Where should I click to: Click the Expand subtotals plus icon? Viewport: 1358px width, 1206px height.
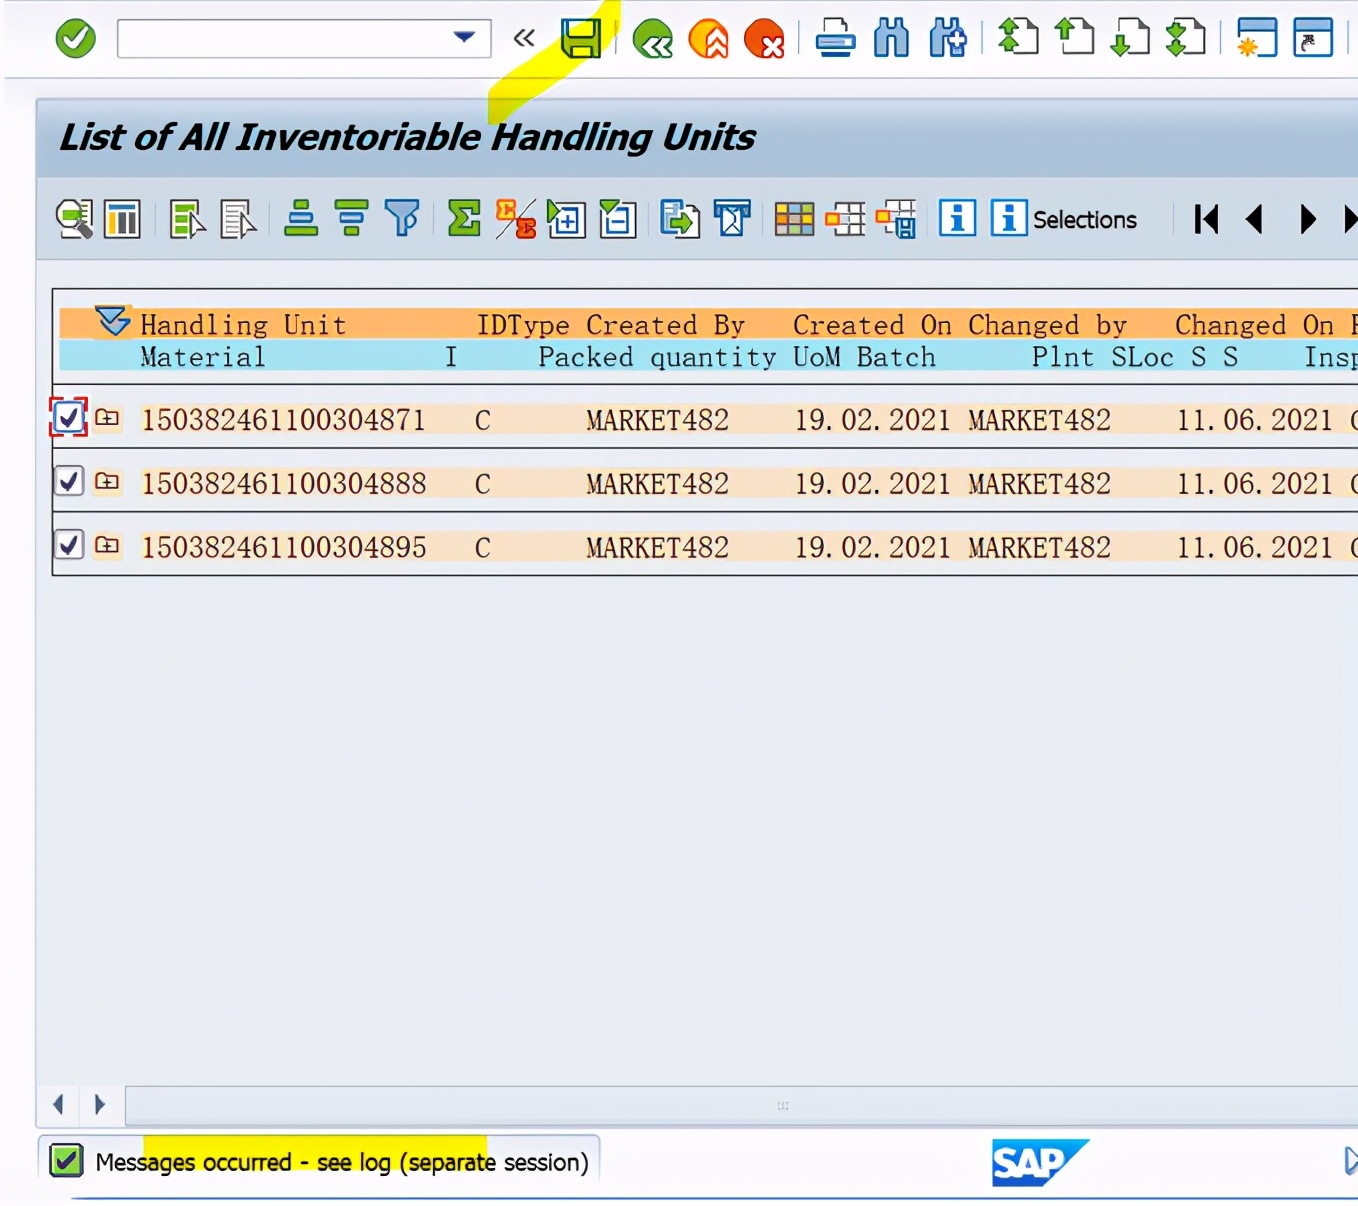[566, 219]
